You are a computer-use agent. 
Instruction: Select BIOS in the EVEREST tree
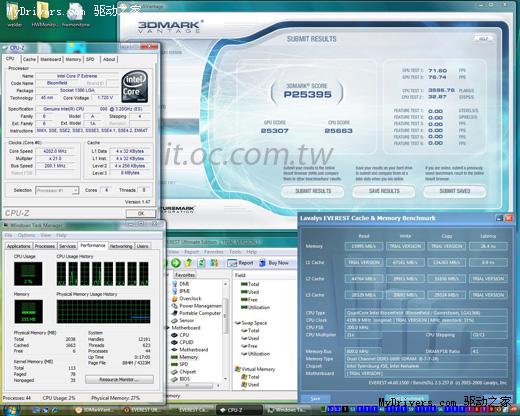(184, 379)
